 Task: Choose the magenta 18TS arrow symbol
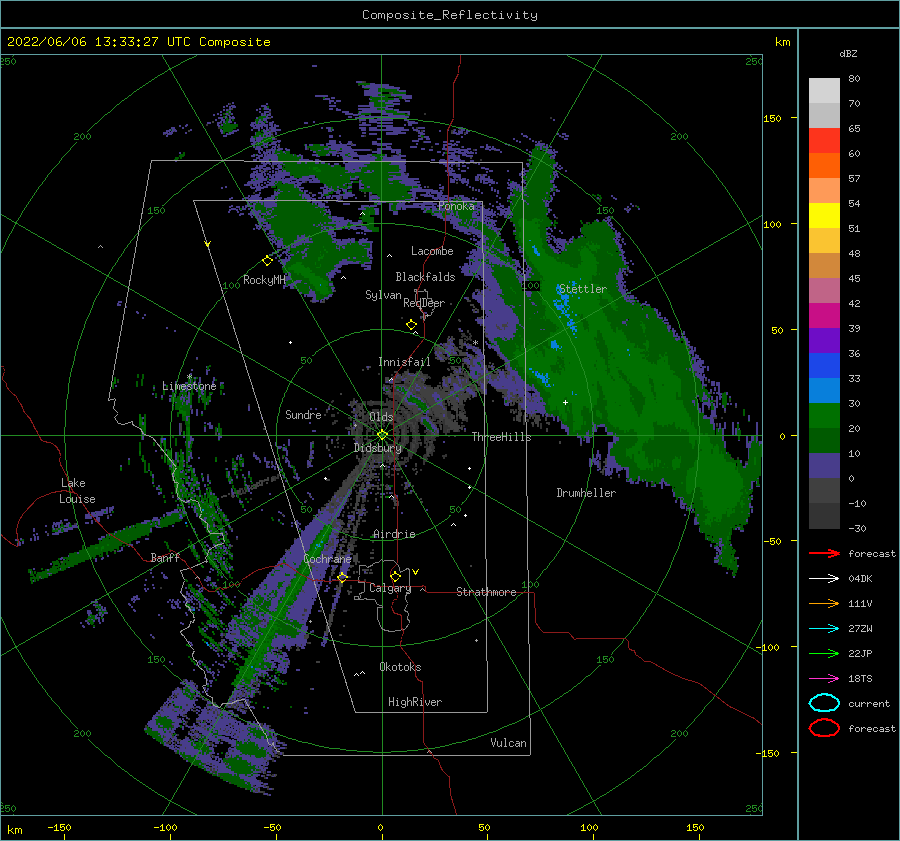[x=824, y=679]
